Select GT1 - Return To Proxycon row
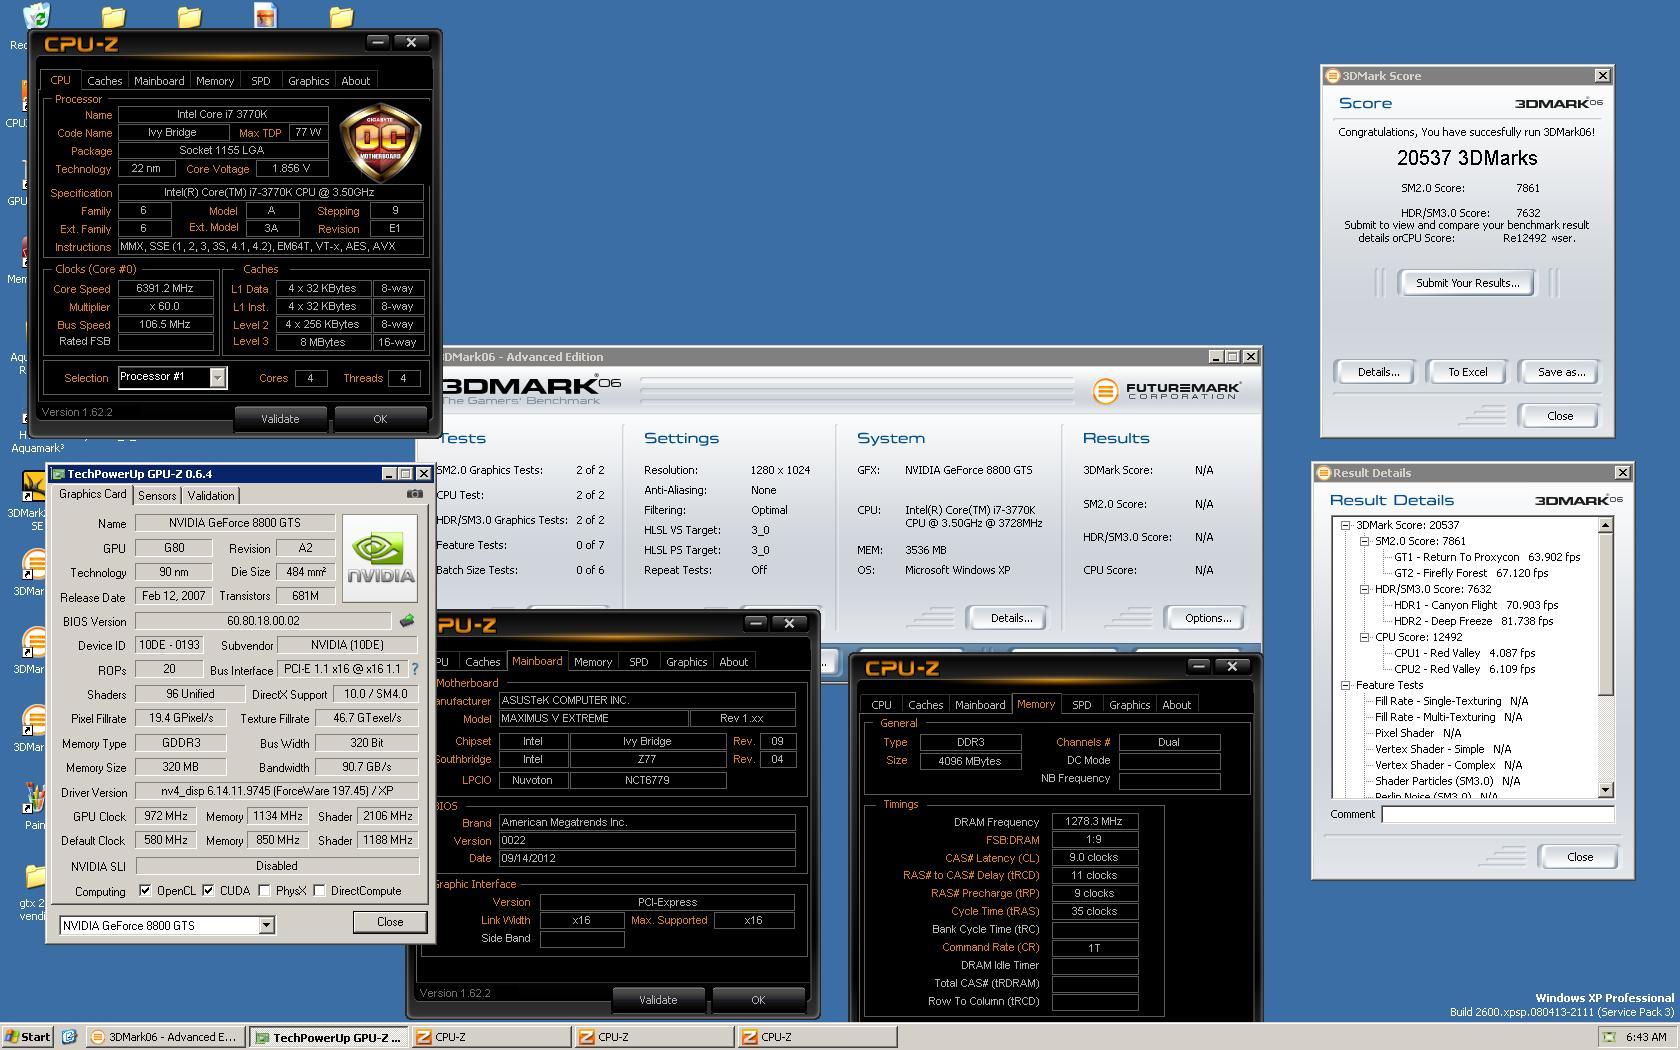The image size is (1680, 1050). pyautogui.click(x=1487, y=557)
